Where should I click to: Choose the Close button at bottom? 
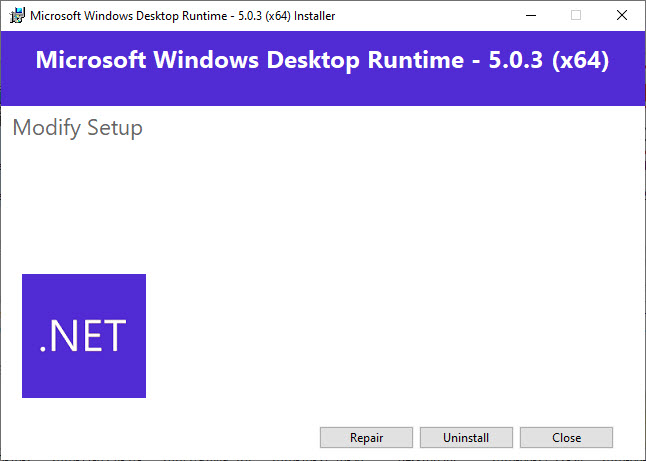[566, 437]
